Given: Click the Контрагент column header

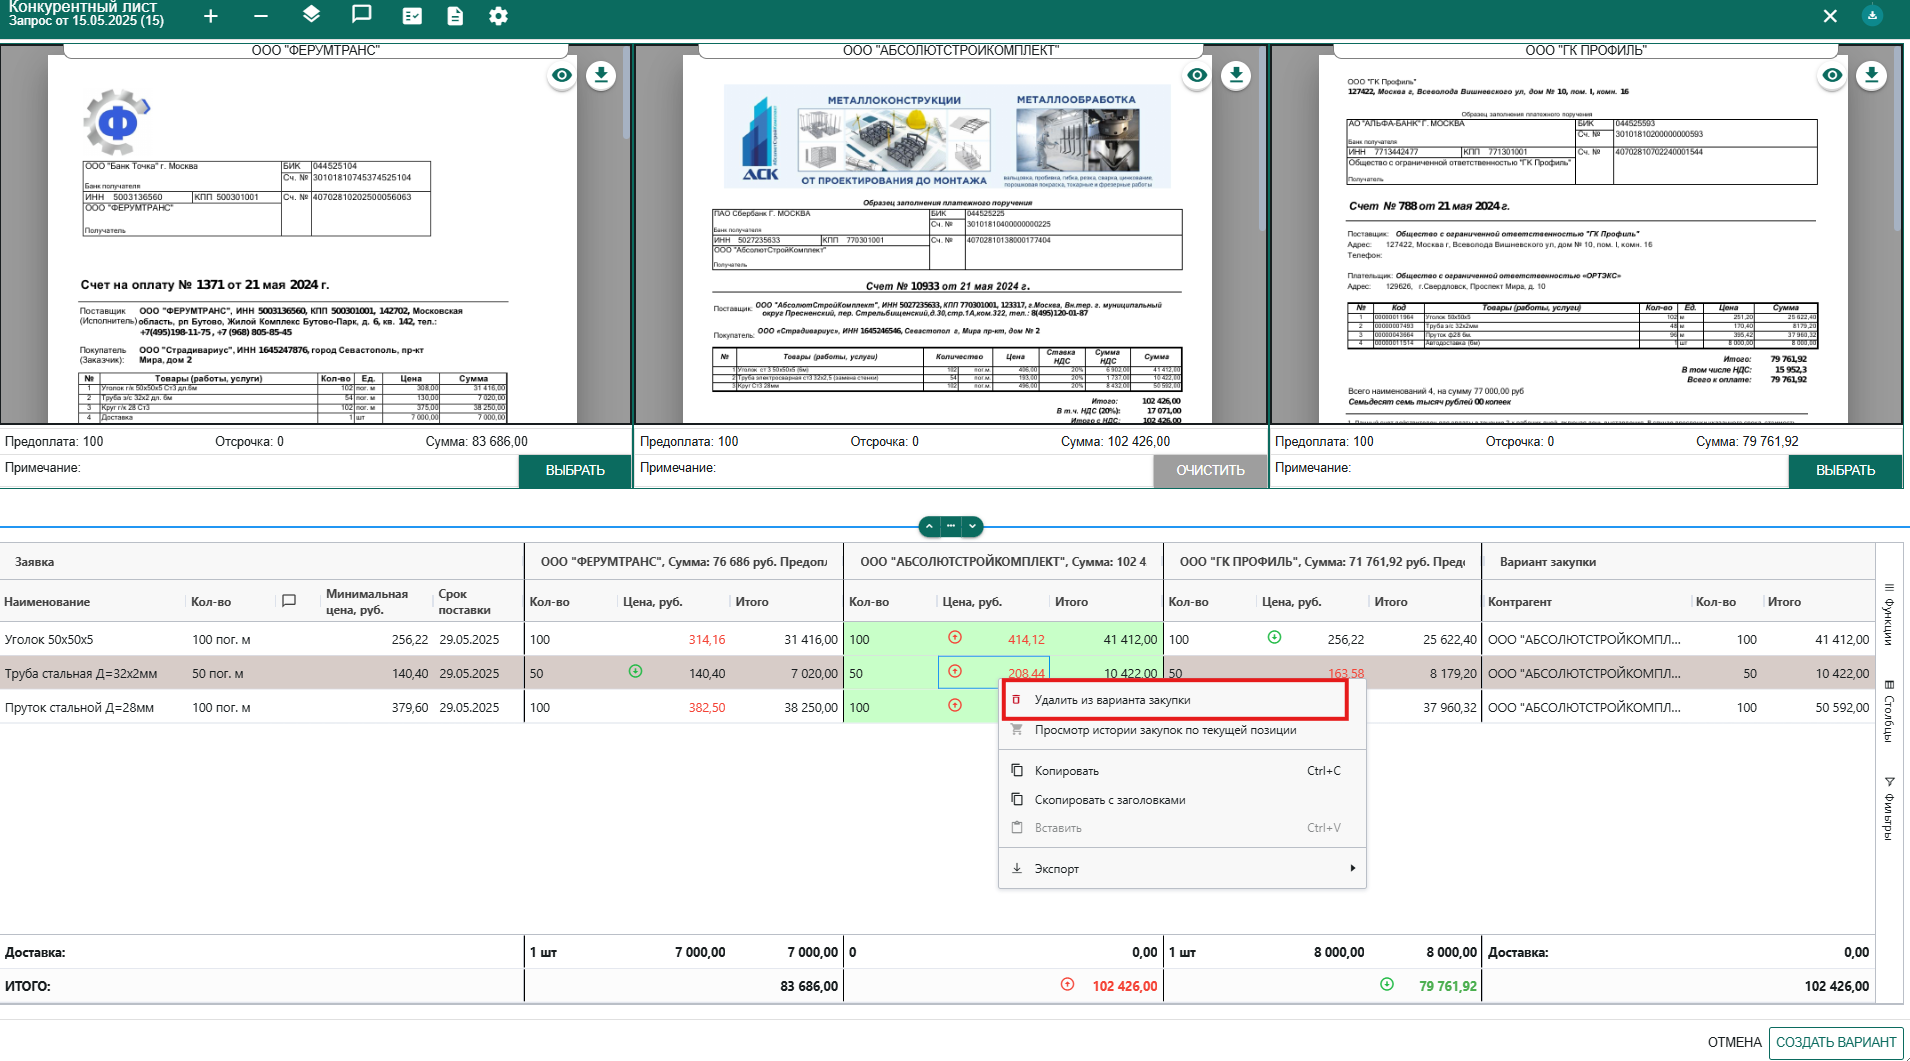Looking at the screenshot, I should (x=1520, y=602).
